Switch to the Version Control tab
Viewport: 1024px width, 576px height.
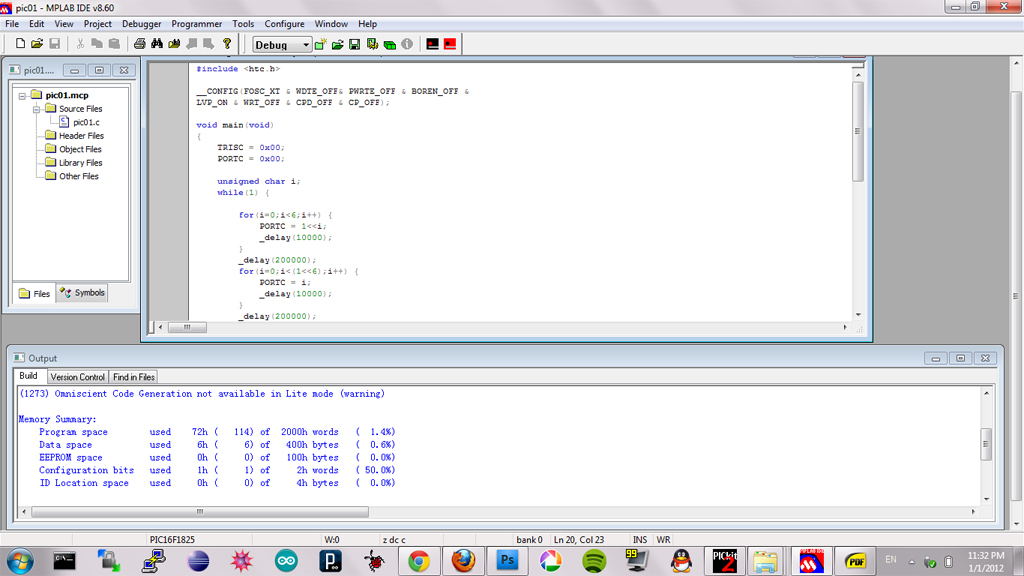tap(78, 377)
